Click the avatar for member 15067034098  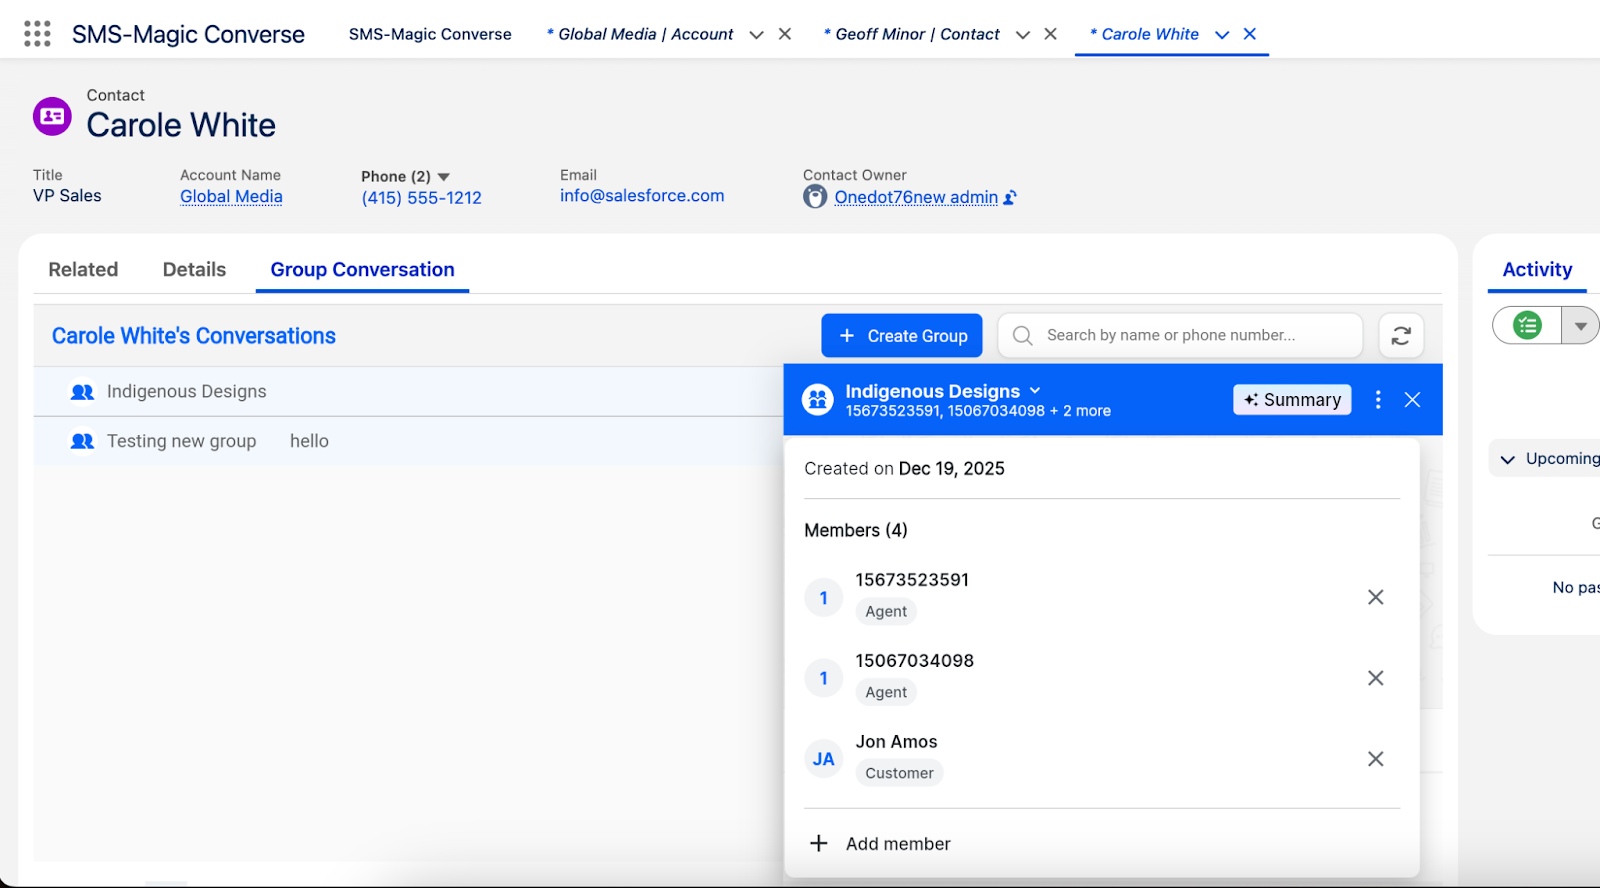(824, 678)
